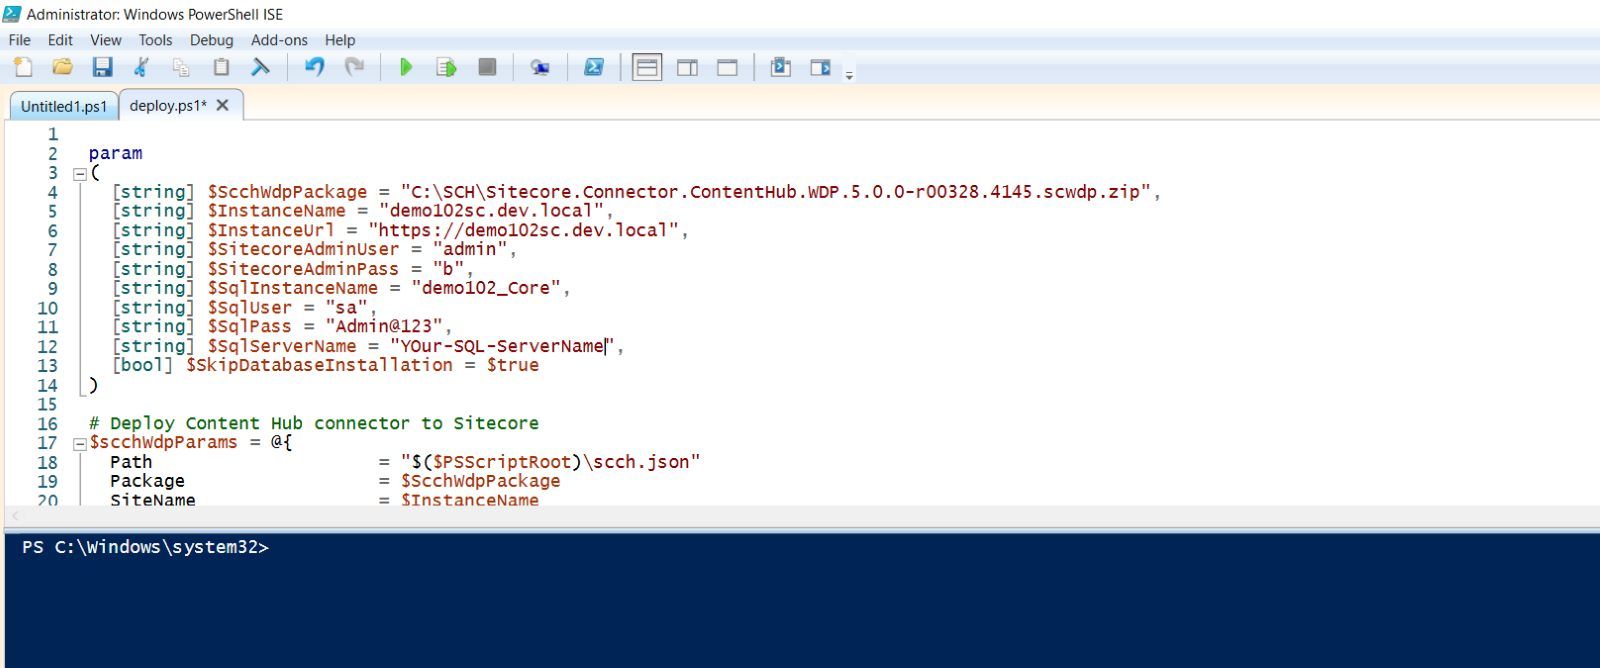Open the Edit menu
Image resolution: width=1600 pixels, height=668 pixels.
pos(60,40)
